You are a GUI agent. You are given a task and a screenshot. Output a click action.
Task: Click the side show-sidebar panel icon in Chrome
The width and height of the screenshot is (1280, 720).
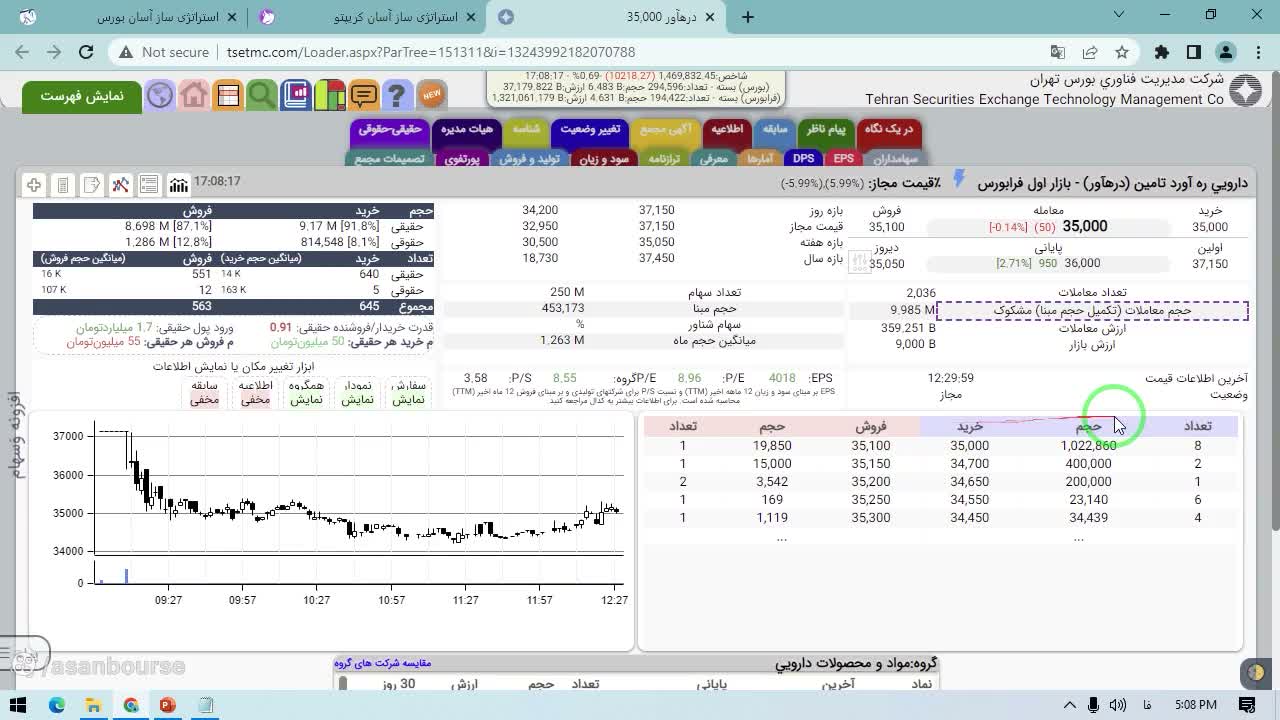(1194, 52)
